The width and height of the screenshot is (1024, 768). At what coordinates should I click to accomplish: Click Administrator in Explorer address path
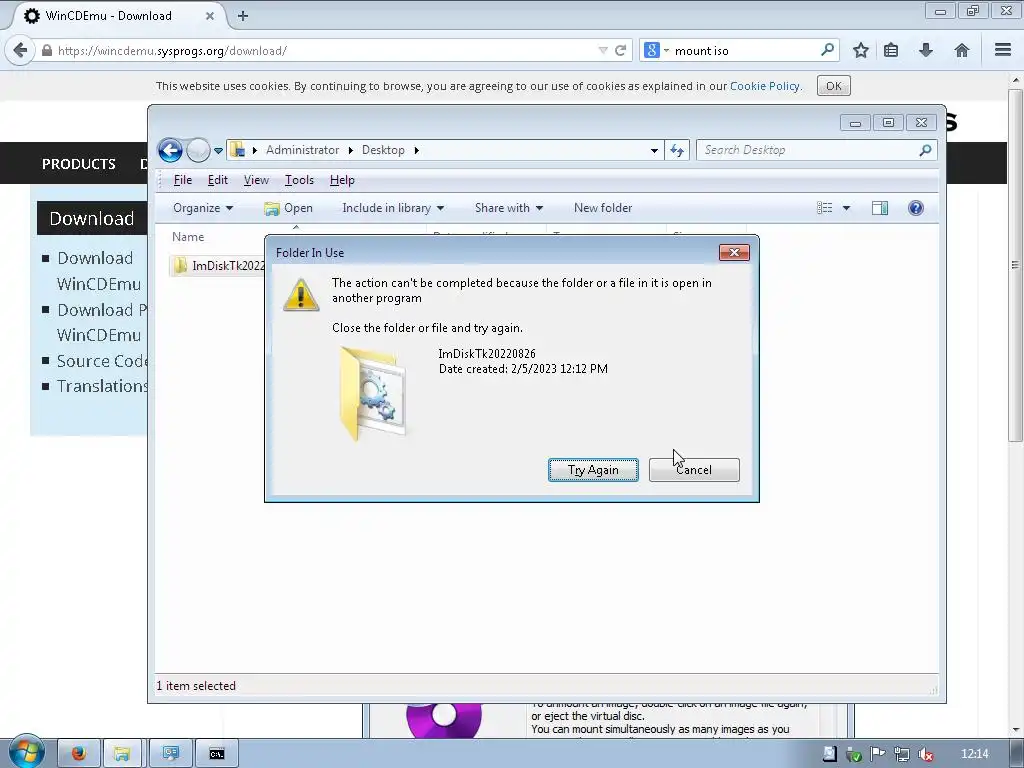coord(302,150)
